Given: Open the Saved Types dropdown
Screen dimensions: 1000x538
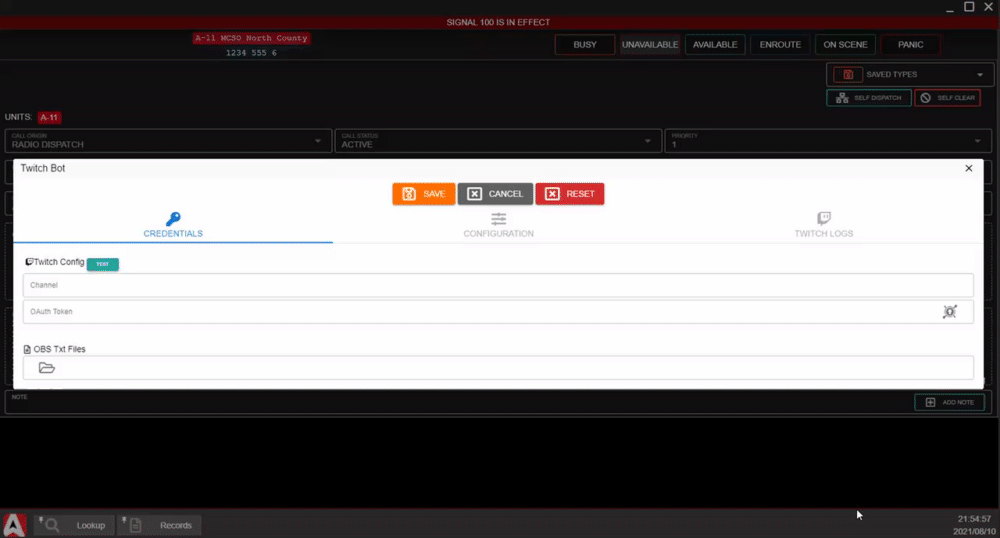Looking at the screenshot, I should tap(910, 75).
